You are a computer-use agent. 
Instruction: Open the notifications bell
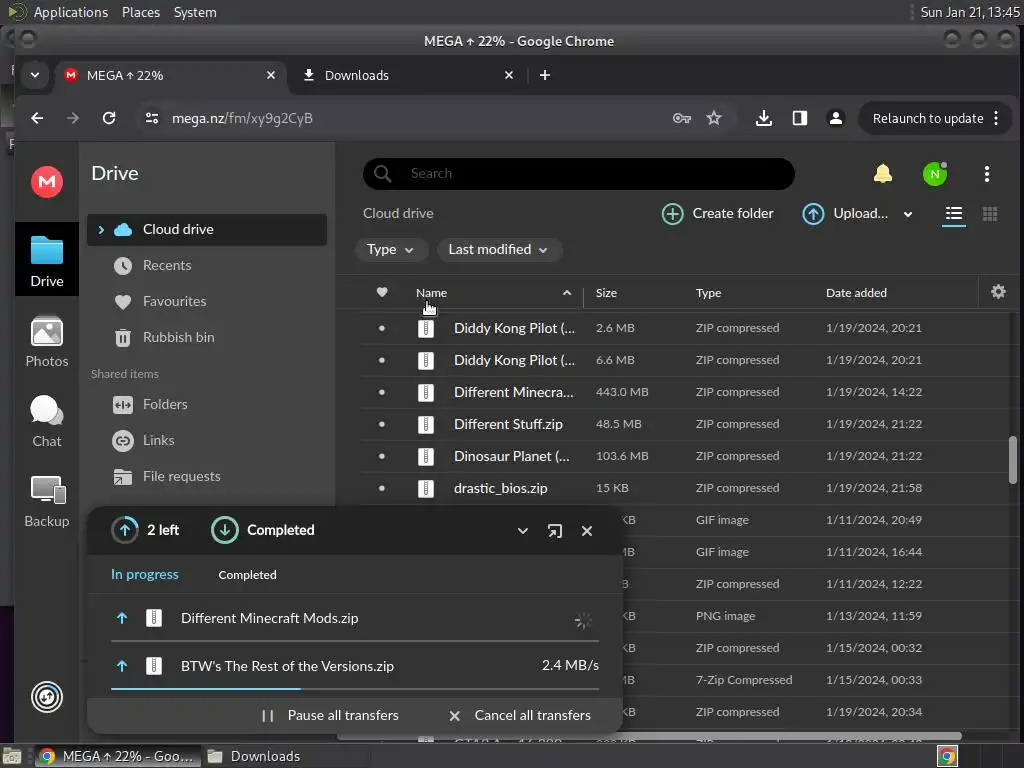(x=882, y=174)
